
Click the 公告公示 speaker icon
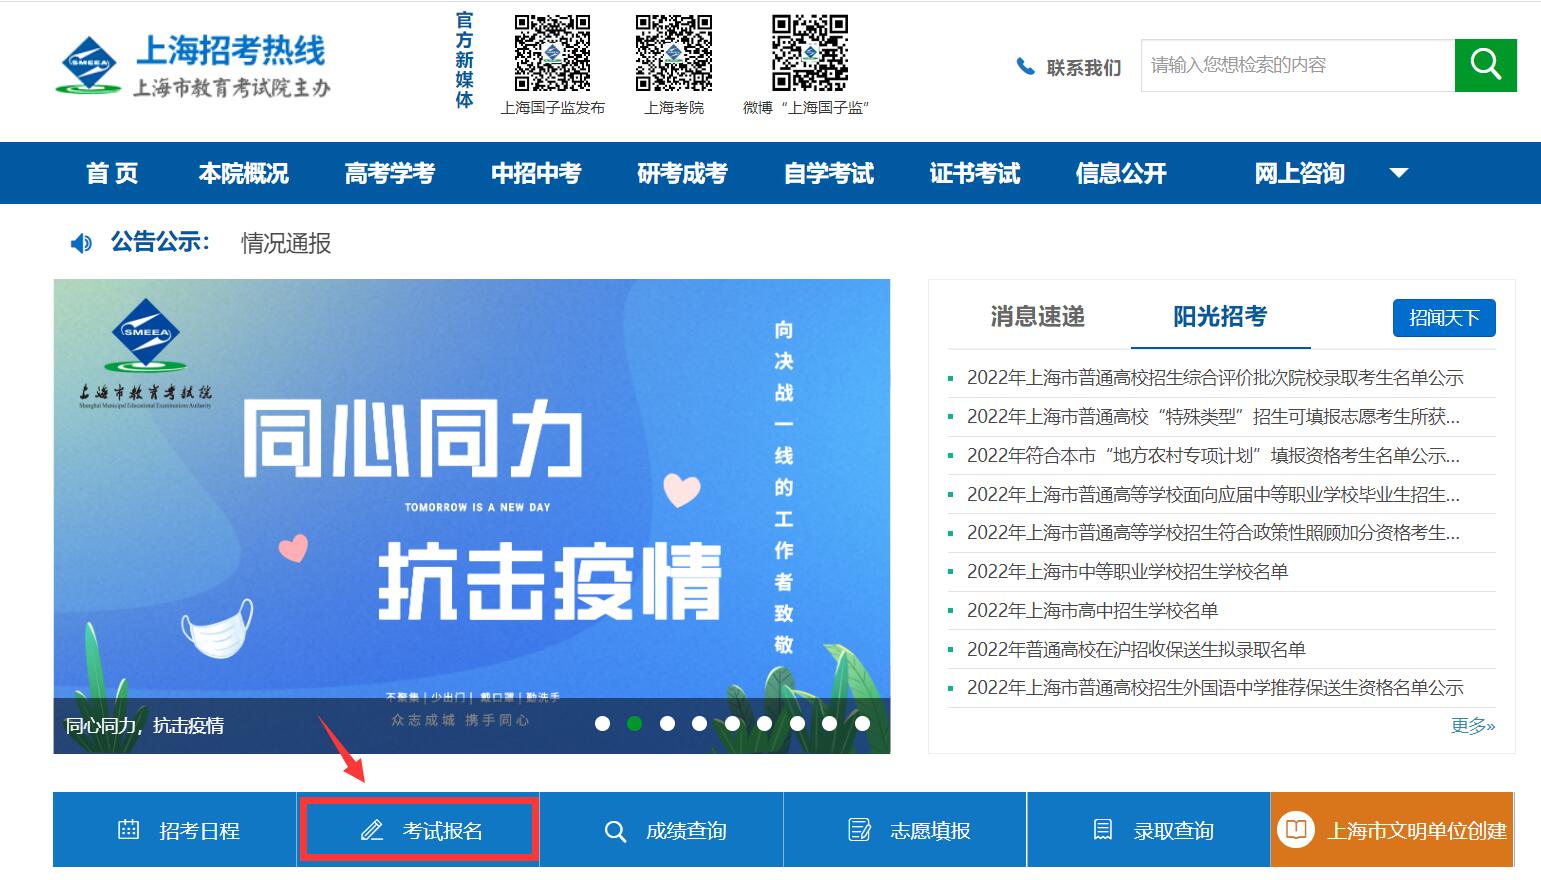click(81, 243)
